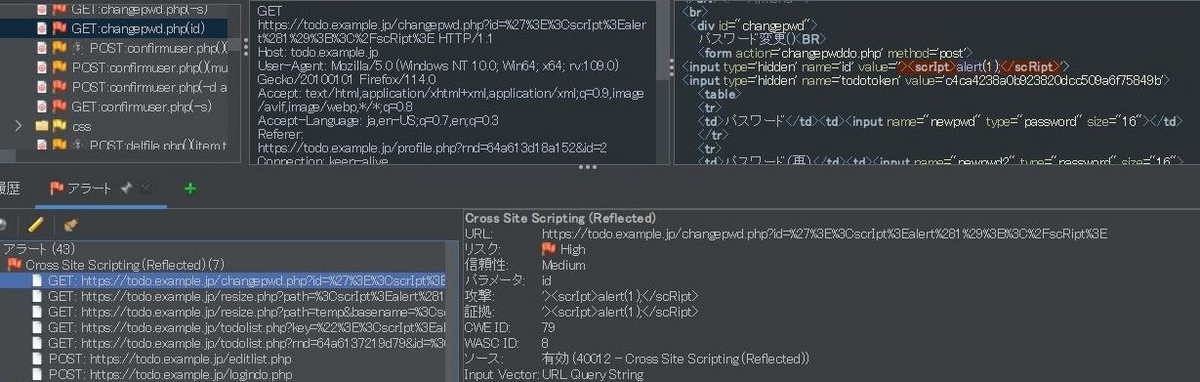Click the パラメータ value id
The height and width of the screenshot is (382, 1200).
(x=547, y=281)
